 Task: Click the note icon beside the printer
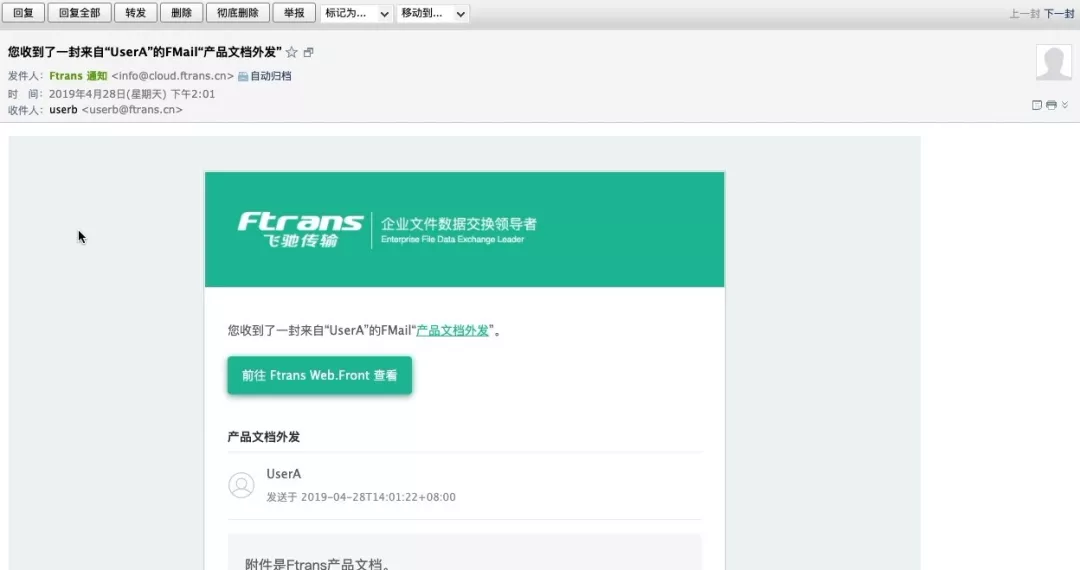point(1037,105)
